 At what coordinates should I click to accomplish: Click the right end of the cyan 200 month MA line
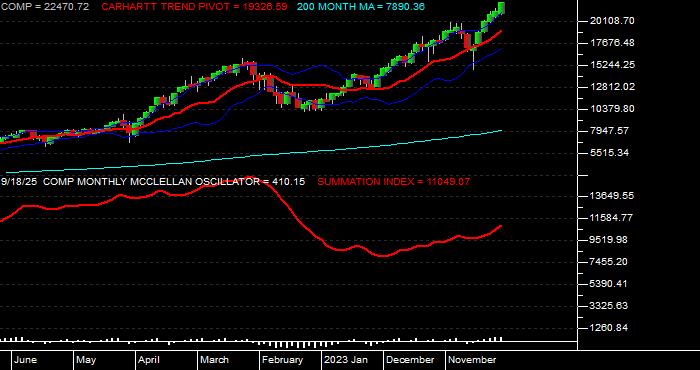click(x=501, y=130)
